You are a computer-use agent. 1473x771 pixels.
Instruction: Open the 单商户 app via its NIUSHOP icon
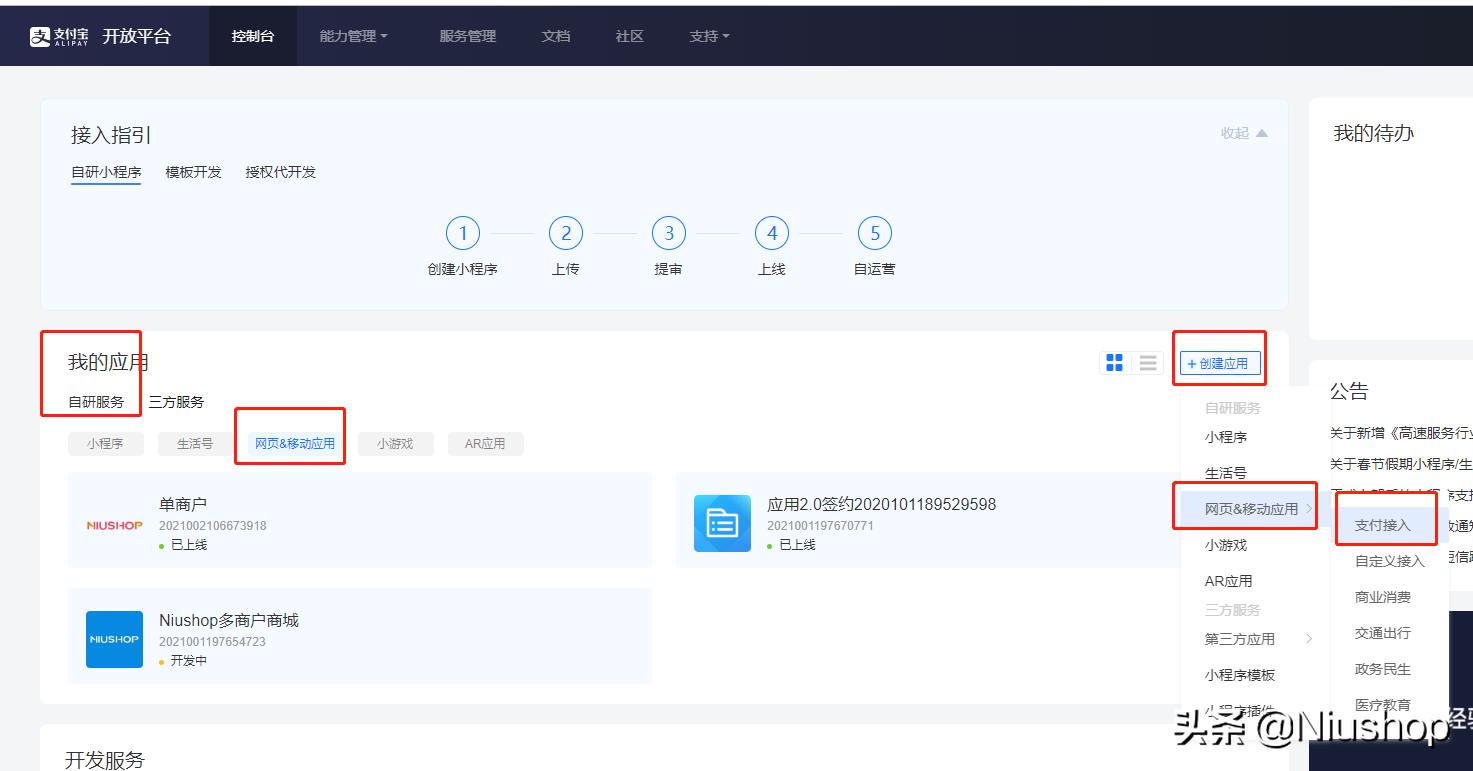click(x=113, y=524)
